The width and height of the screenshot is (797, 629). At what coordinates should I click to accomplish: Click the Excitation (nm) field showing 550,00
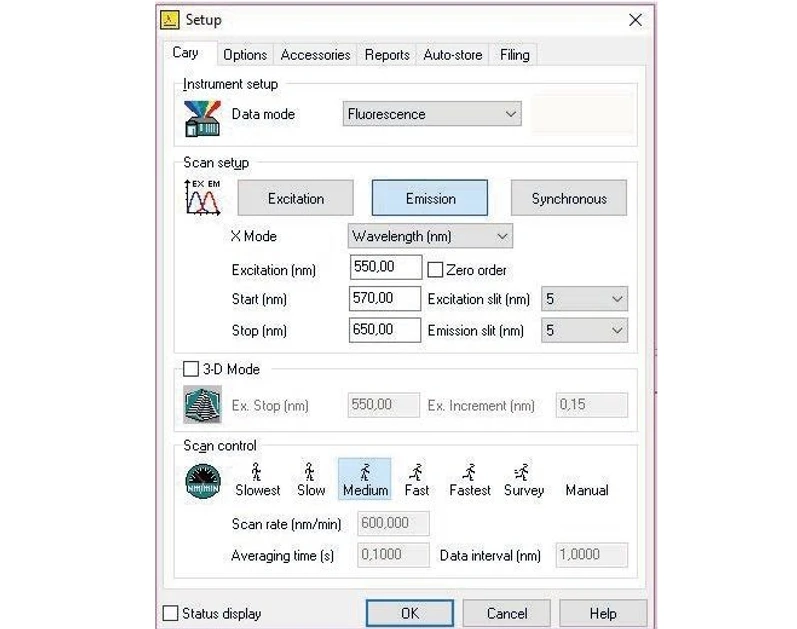click(x=386, y=267)
